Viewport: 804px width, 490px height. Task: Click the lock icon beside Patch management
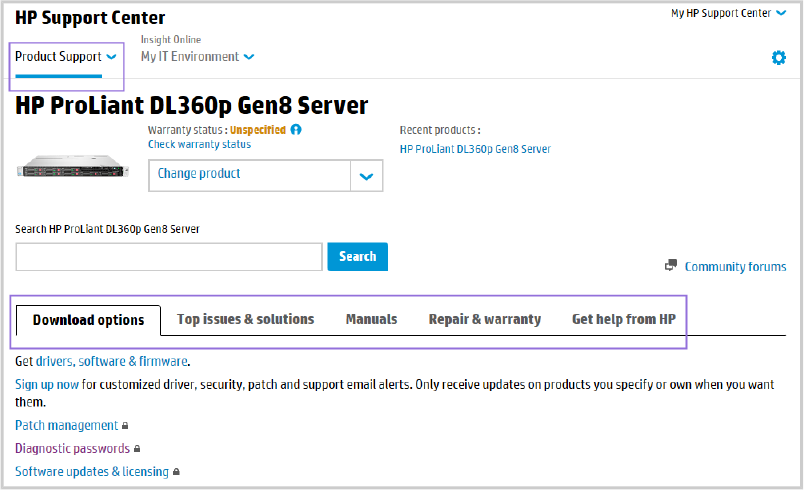[125, 426]
